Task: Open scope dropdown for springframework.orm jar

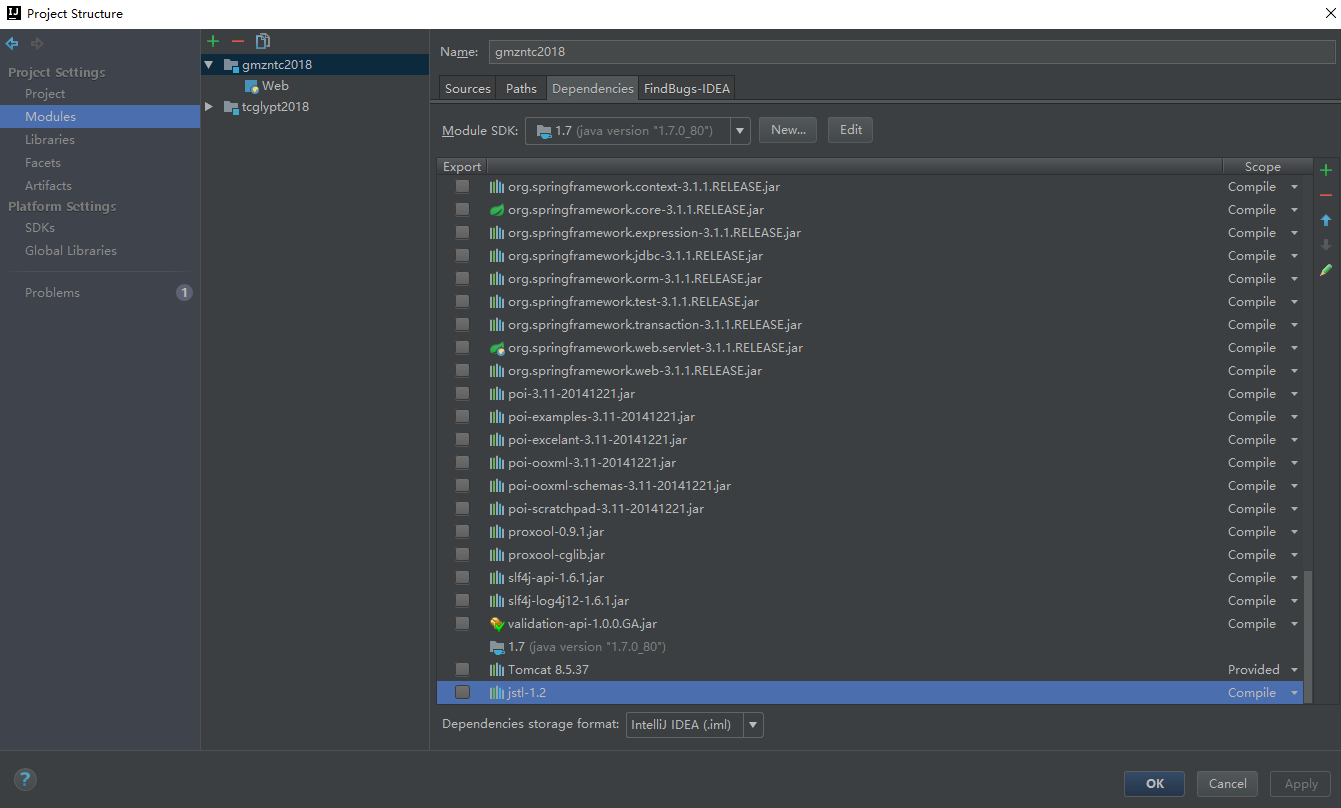Action: (x=1294, y=279)
